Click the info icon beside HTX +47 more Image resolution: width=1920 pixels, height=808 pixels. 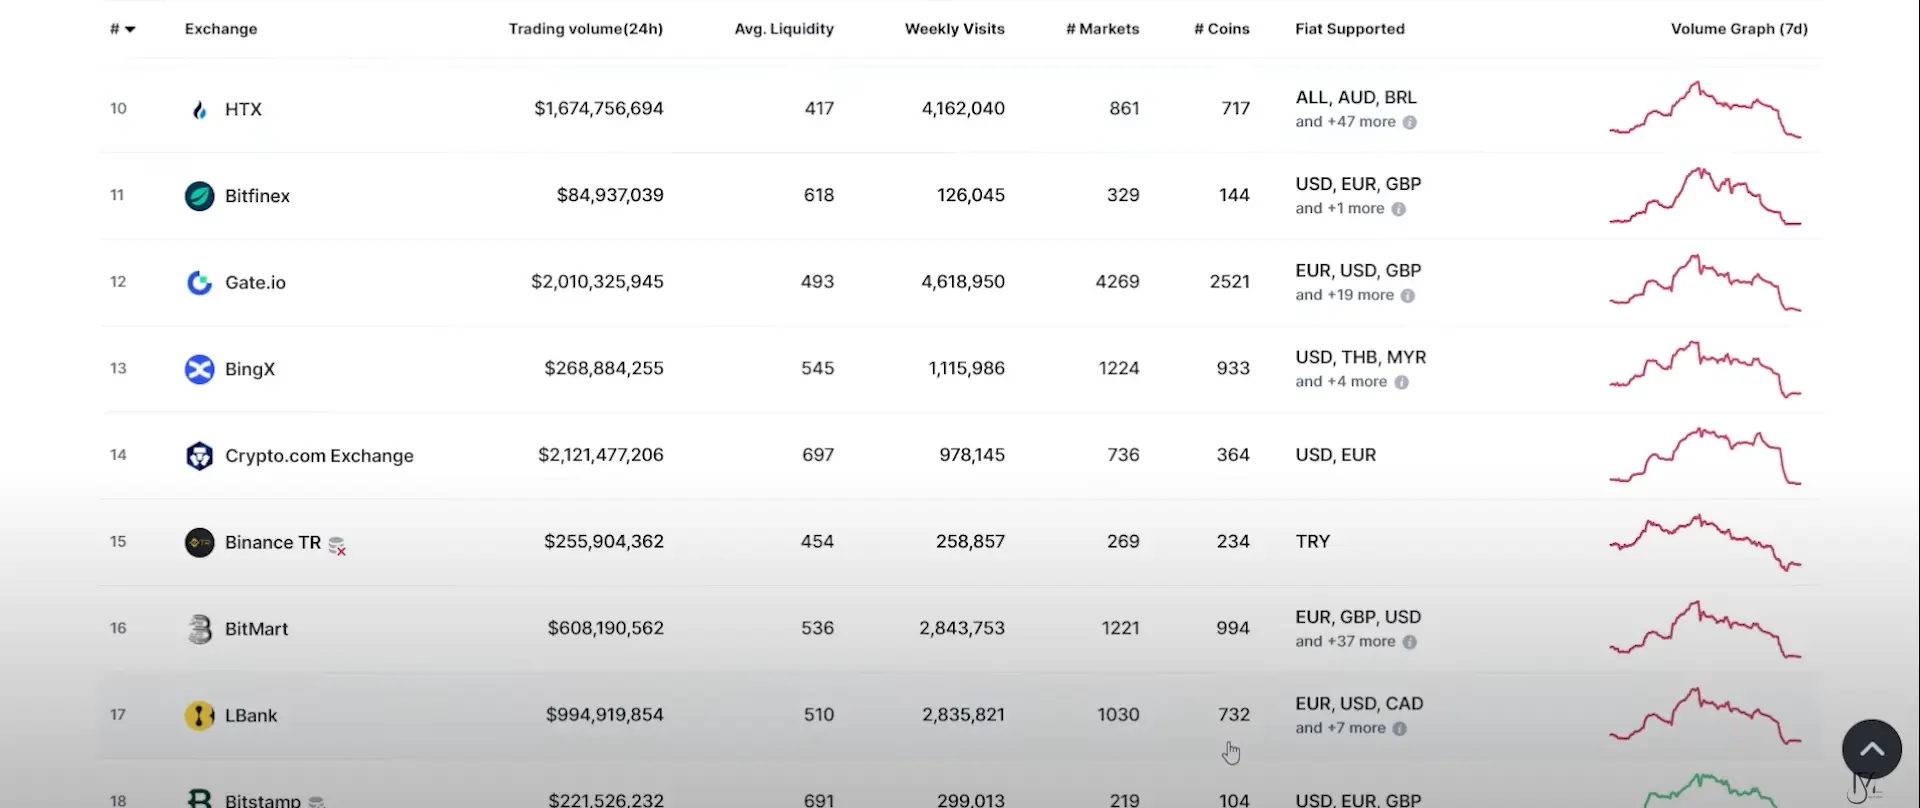pos(1410,122)
